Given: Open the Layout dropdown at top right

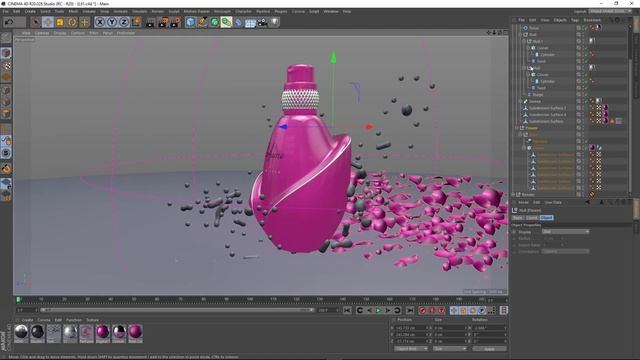Looking at the screenshot, I should point(609,11).
